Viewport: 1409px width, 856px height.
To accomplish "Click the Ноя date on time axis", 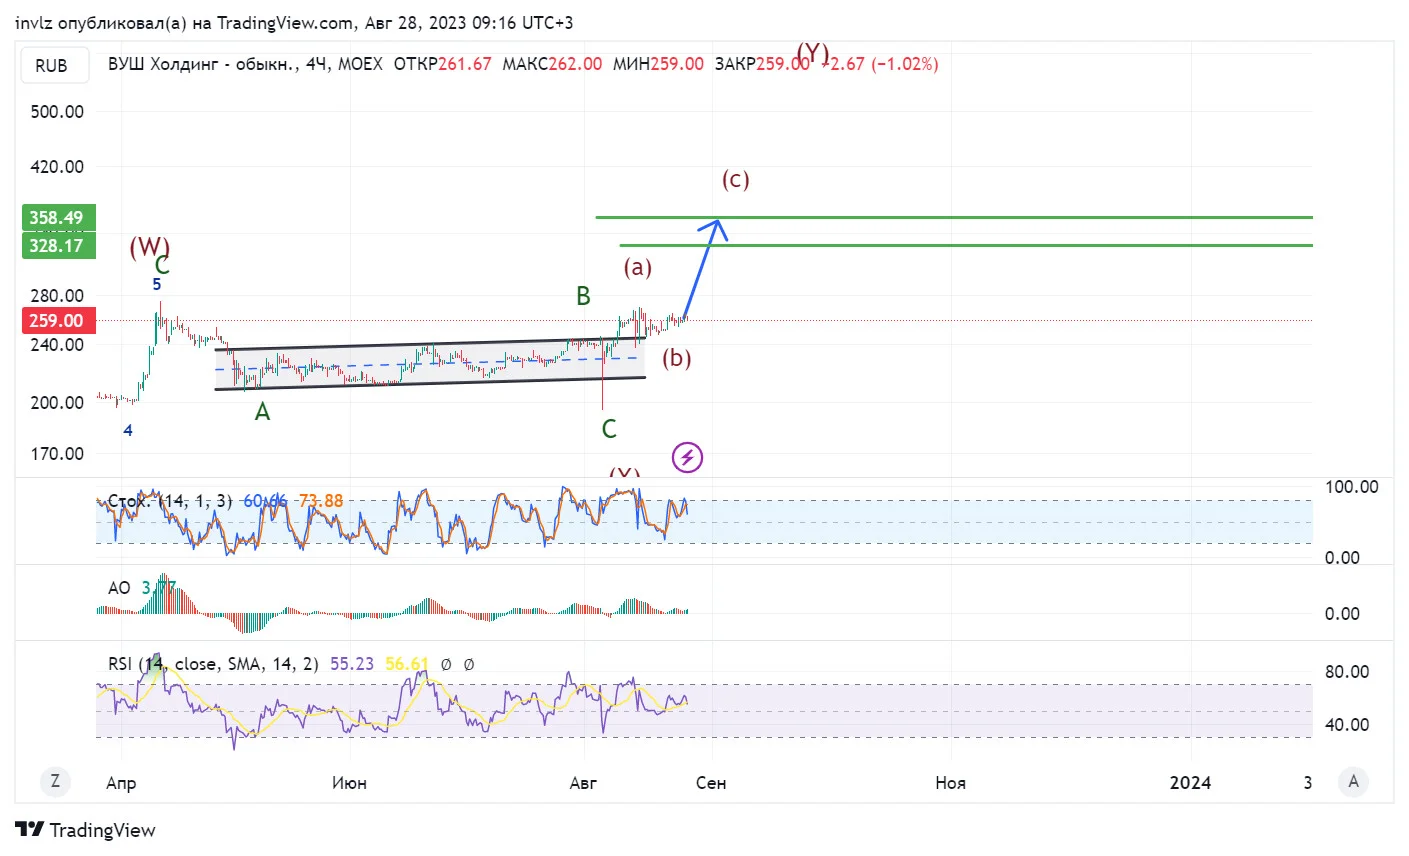I will (x=950, y=783).
